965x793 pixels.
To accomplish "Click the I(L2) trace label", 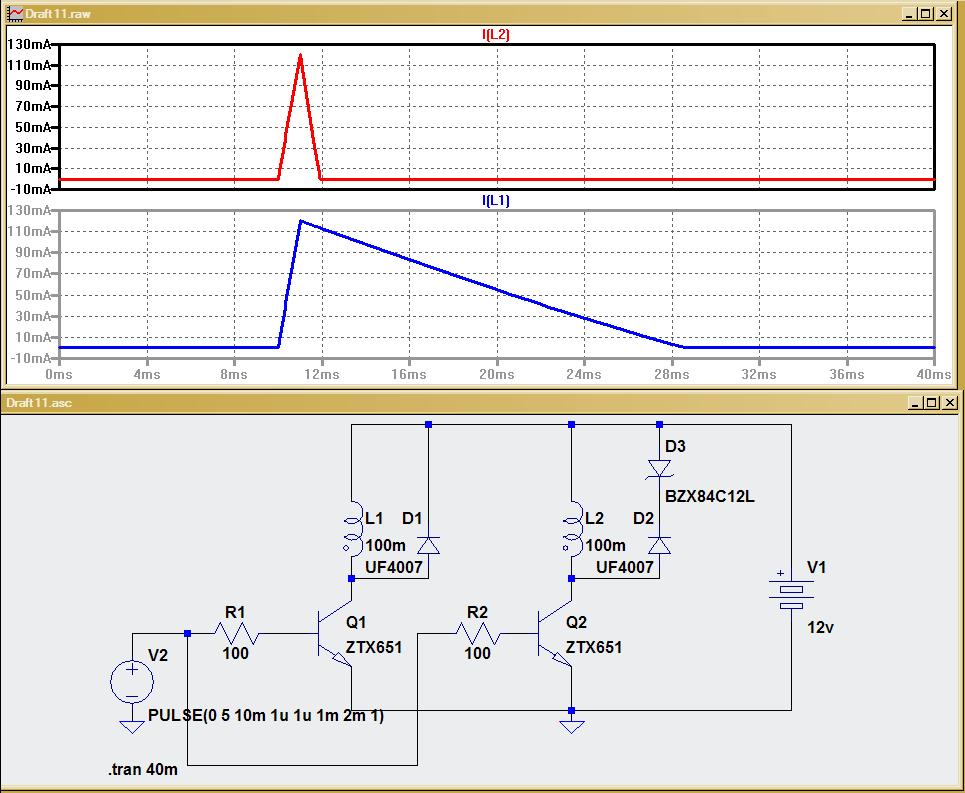I will coord(495,34).
